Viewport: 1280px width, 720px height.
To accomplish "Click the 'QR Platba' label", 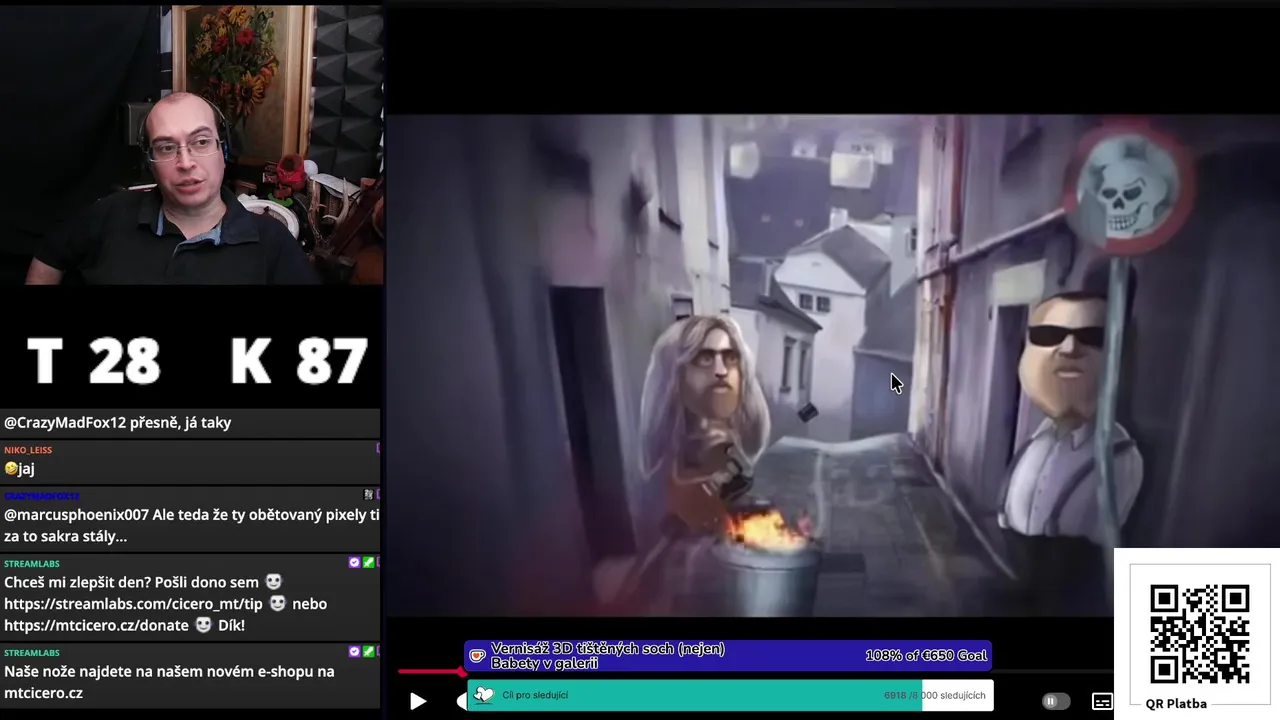I will click(x=1176, y=704).
